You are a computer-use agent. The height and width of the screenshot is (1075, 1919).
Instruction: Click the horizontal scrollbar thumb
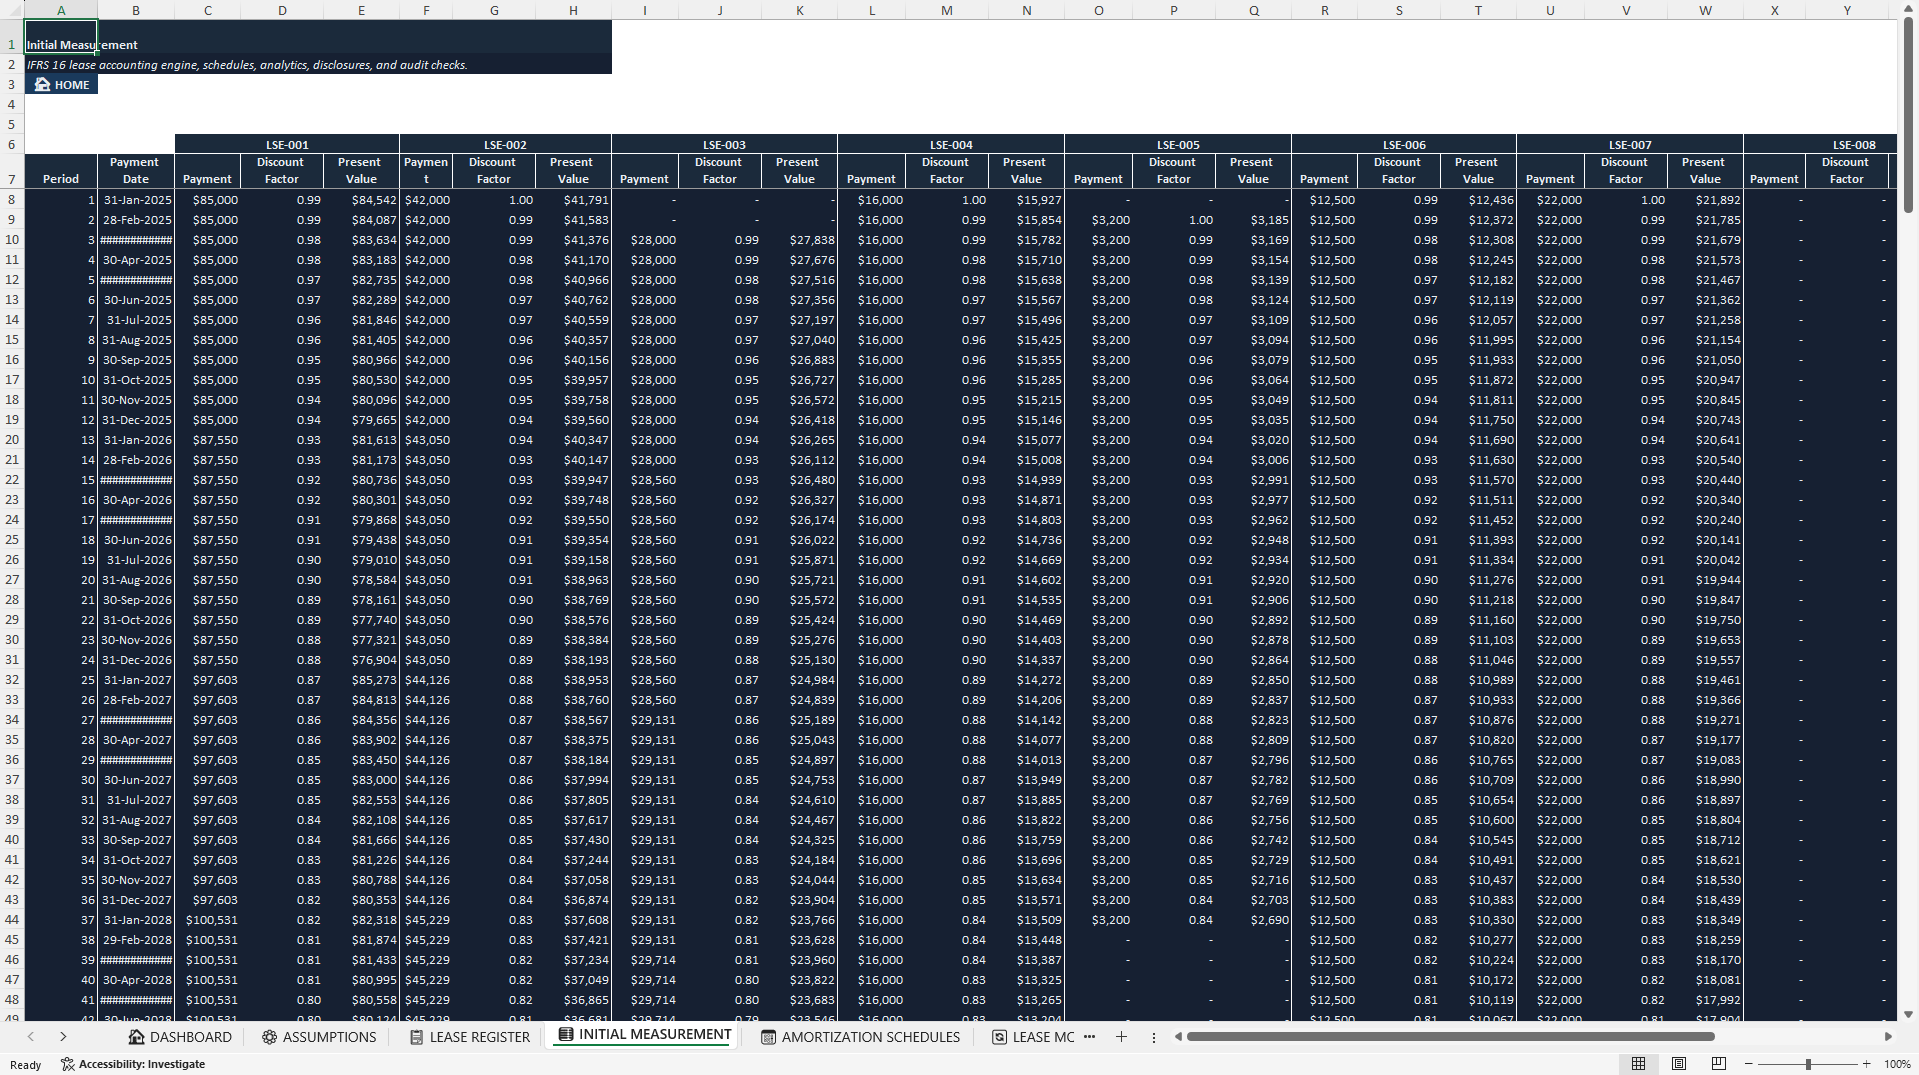(x=1449, y=1037)
